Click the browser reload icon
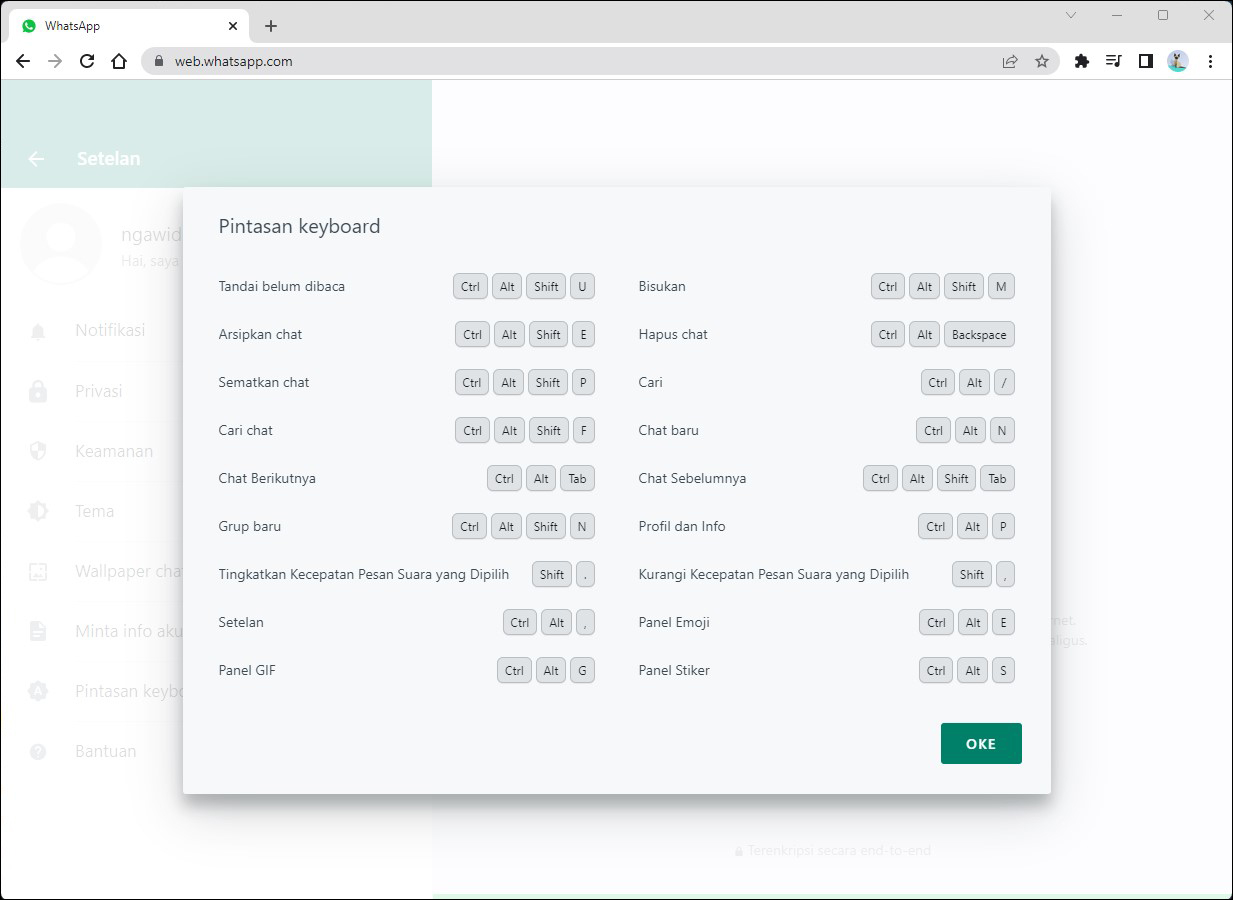The width and height of the screenshot is (1233, 900). pos(87,61)
